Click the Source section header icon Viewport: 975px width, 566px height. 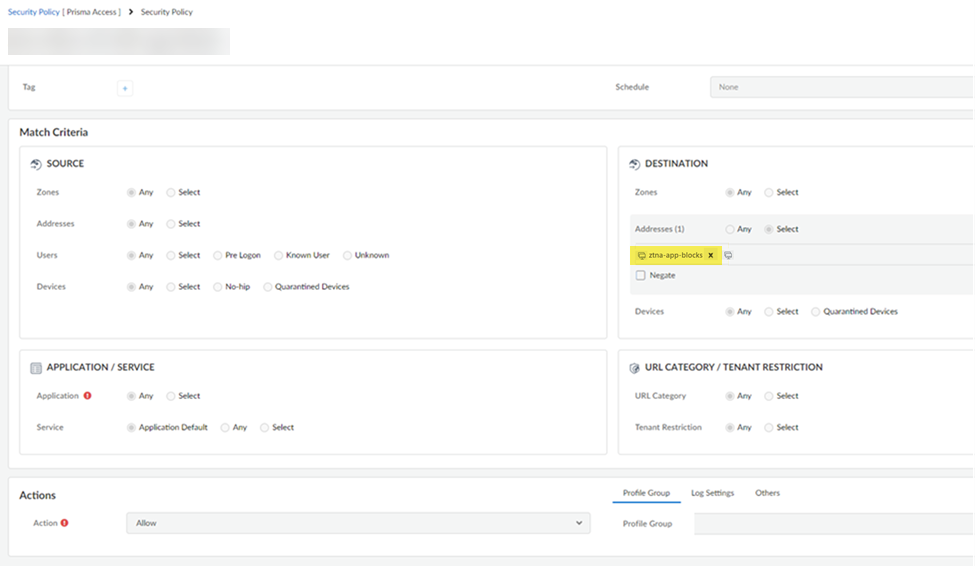(x=36, y=164)
